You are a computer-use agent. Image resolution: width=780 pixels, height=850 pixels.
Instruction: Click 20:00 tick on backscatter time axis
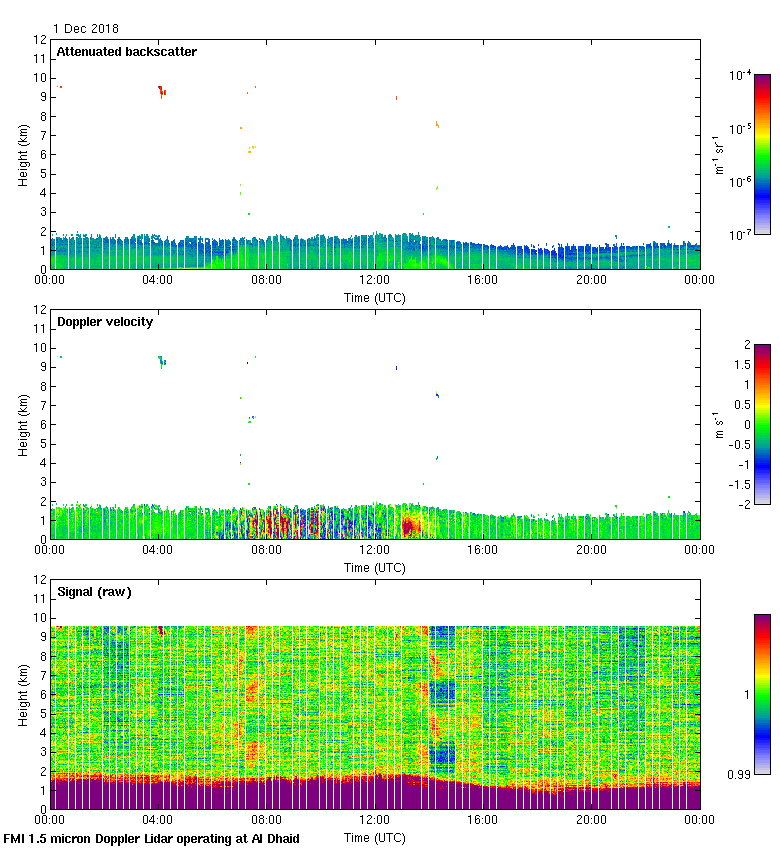pyautogui.click(x=591, y=281)
